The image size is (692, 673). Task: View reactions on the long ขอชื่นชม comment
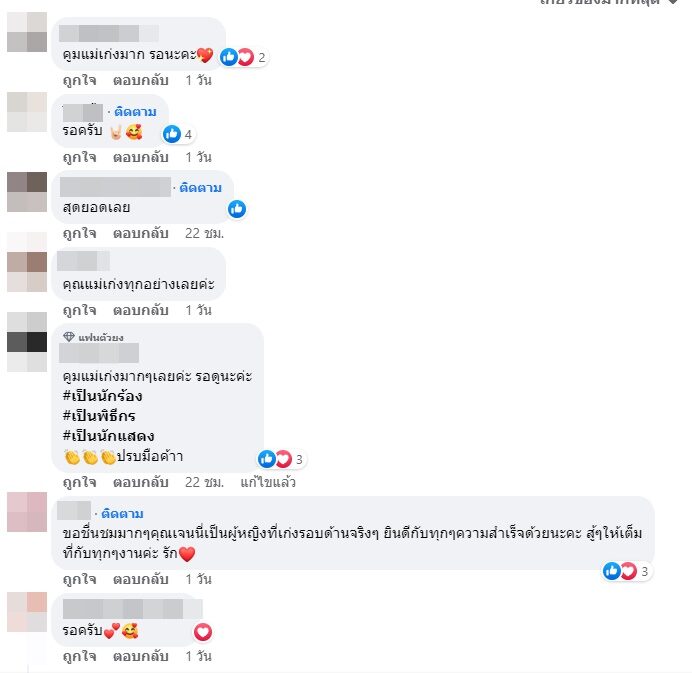coord(627,571)
